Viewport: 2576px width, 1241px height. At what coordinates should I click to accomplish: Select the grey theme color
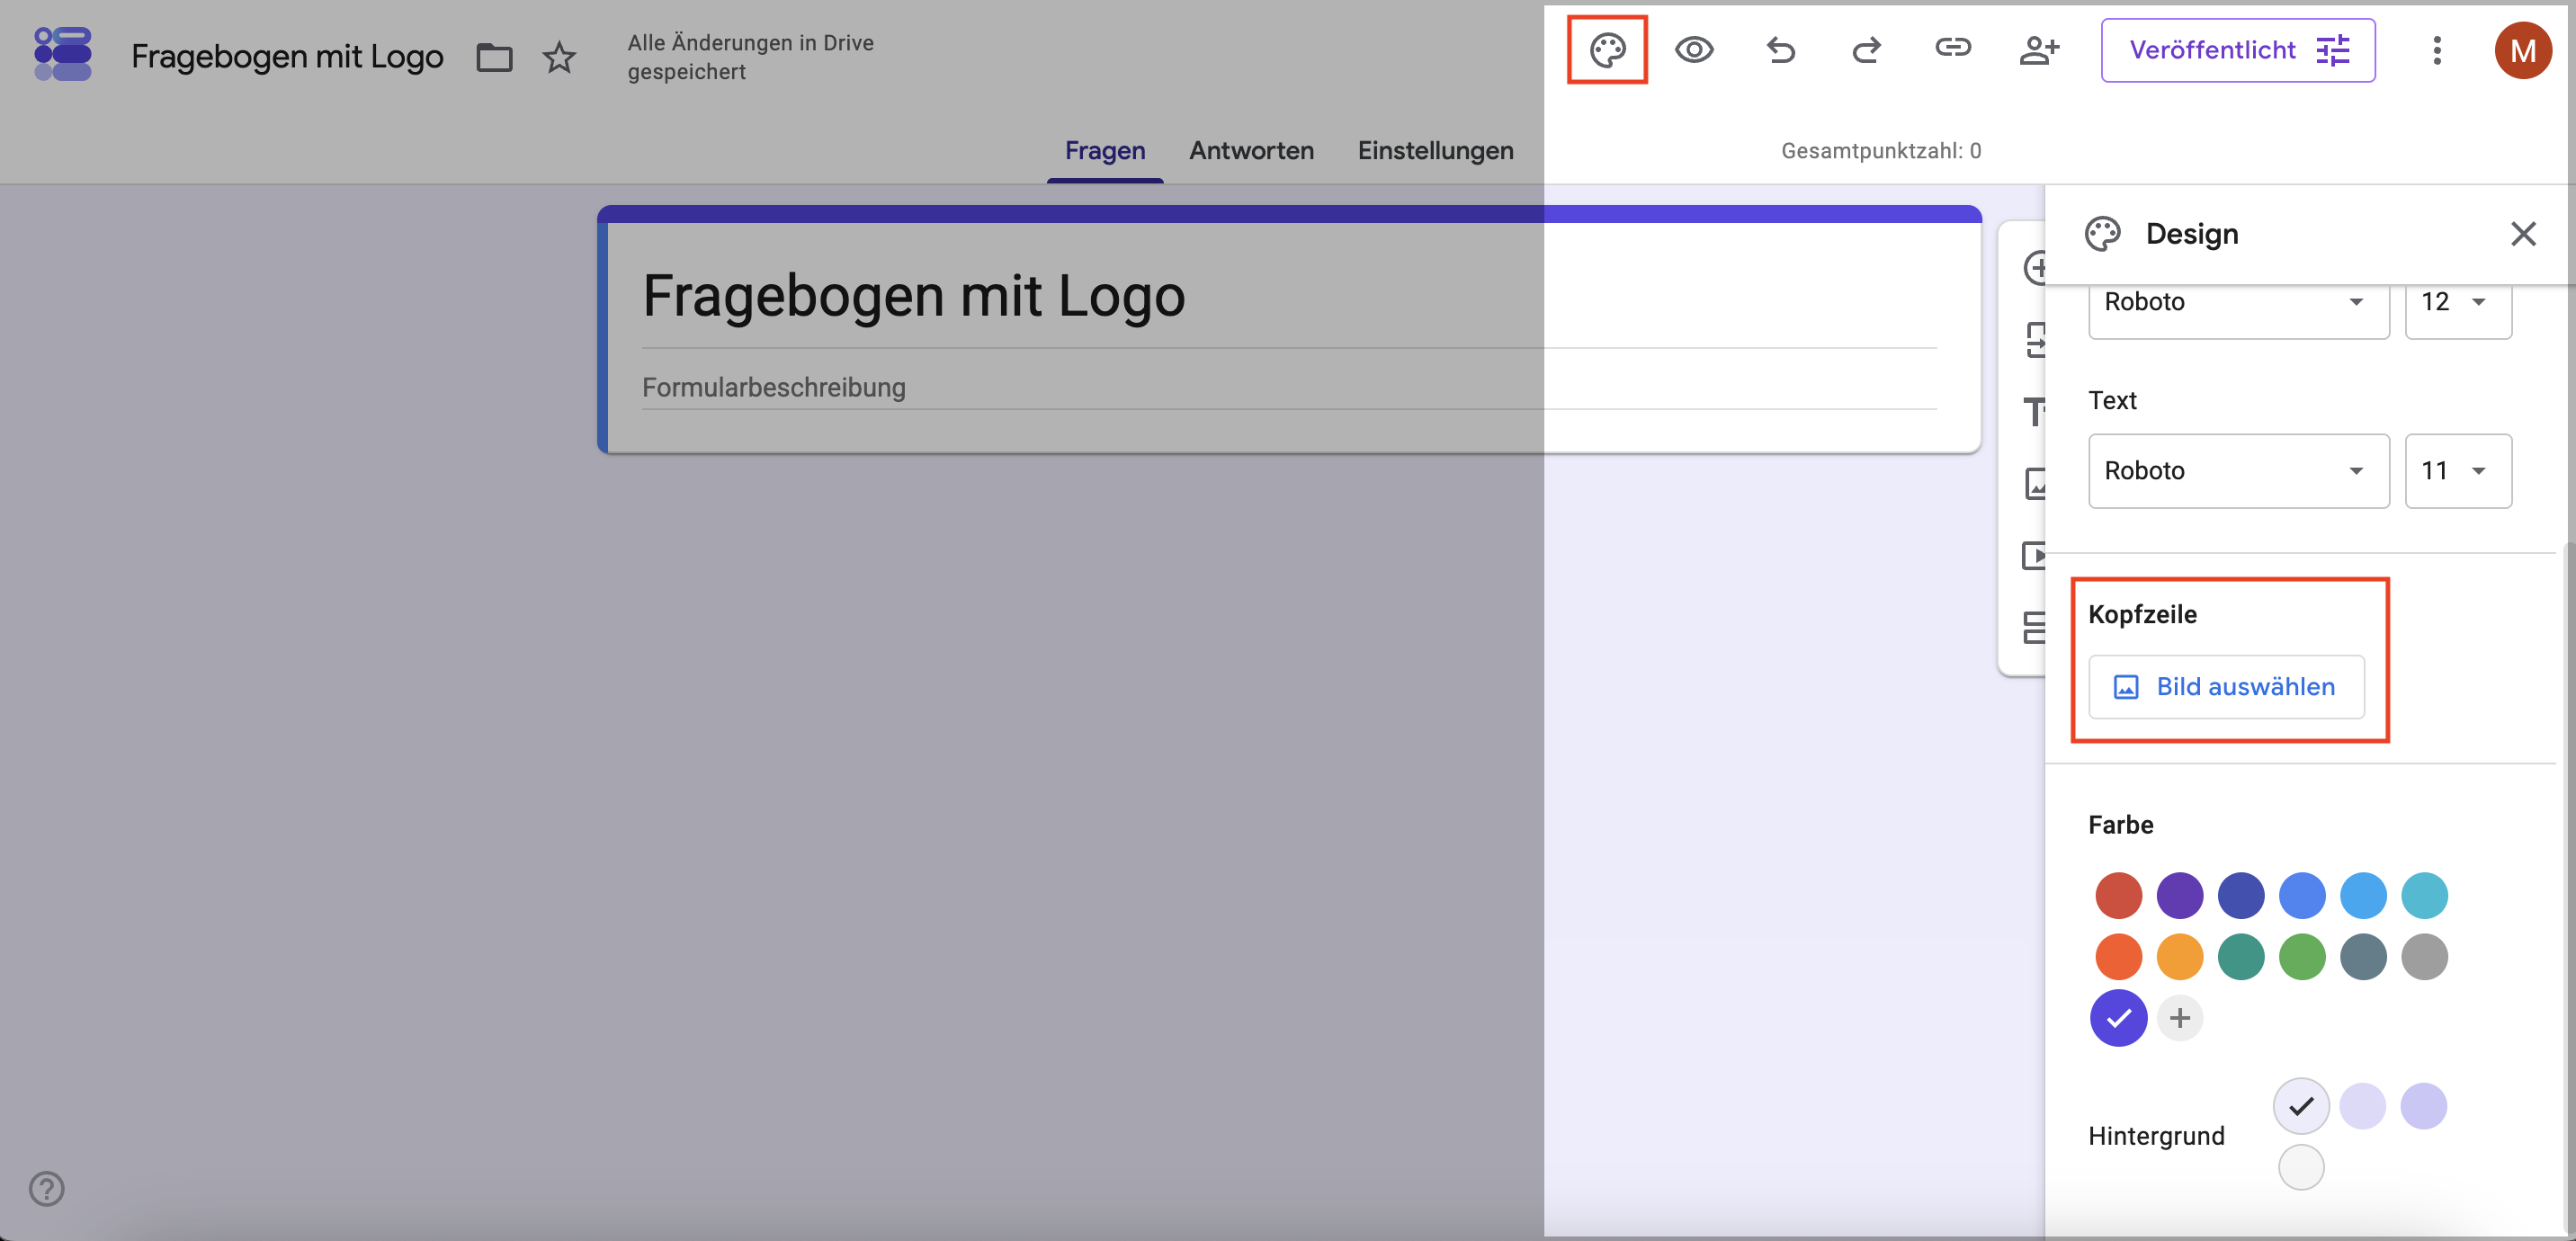[x=2423, y=956]
